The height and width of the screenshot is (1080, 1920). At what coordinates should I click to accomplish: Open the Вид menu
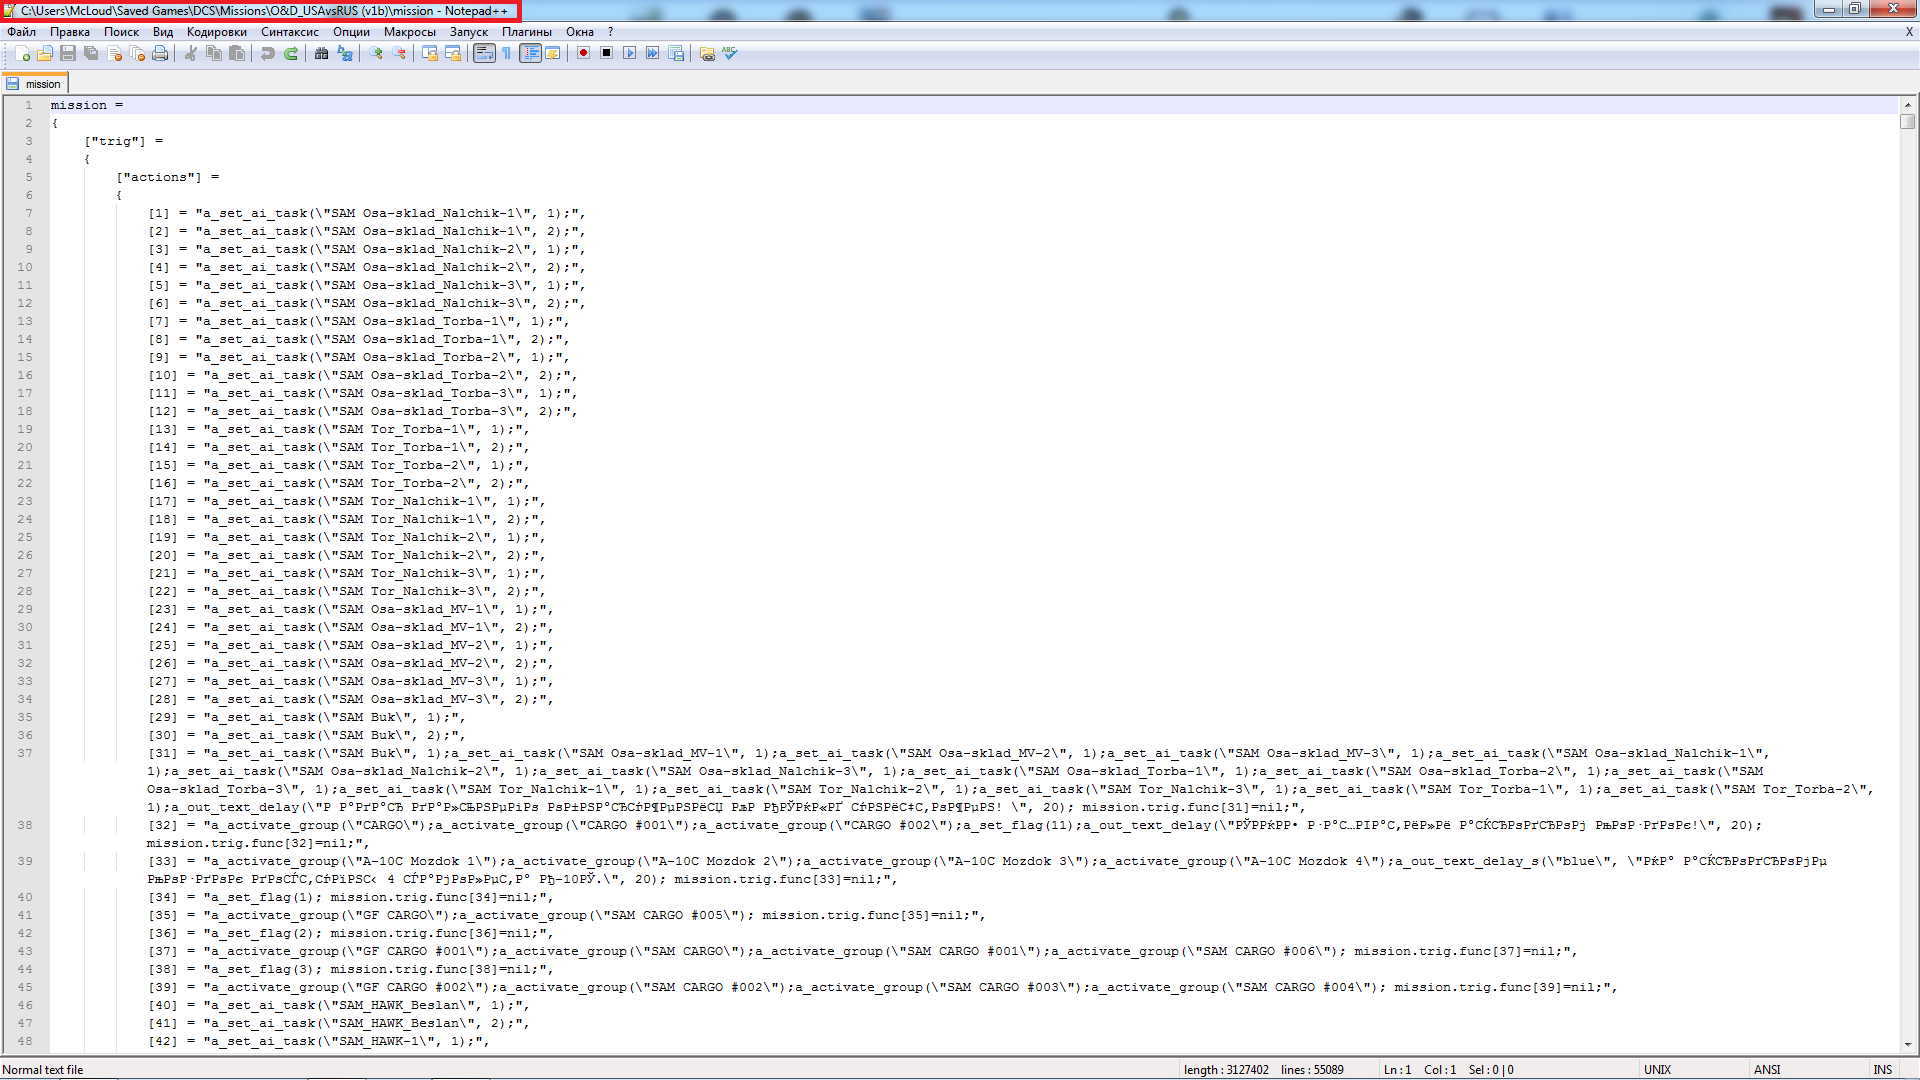click(x=163, y=32)
